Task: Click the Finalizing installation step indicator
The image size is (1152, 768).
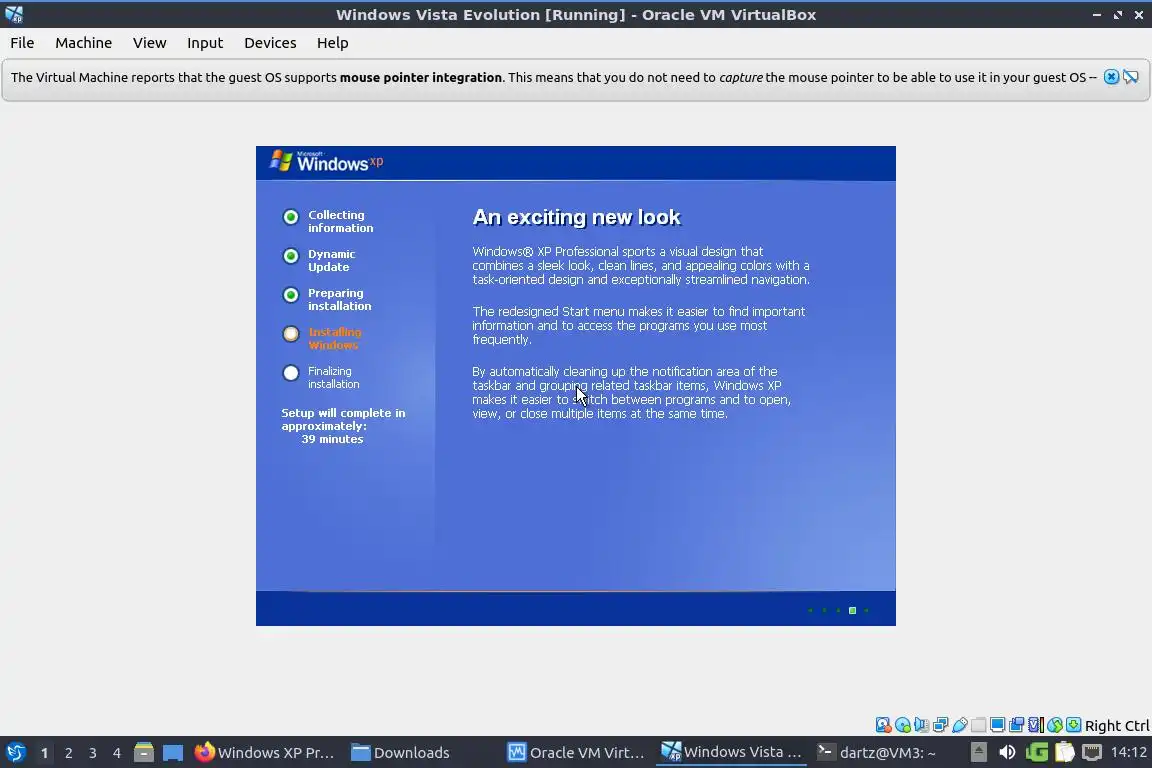Action: (x=291, y=373)
